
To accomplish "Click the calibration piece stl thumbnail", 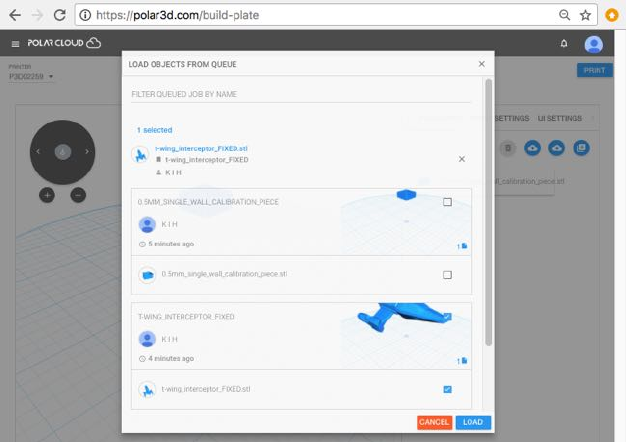I will click(x=147, y=275).
